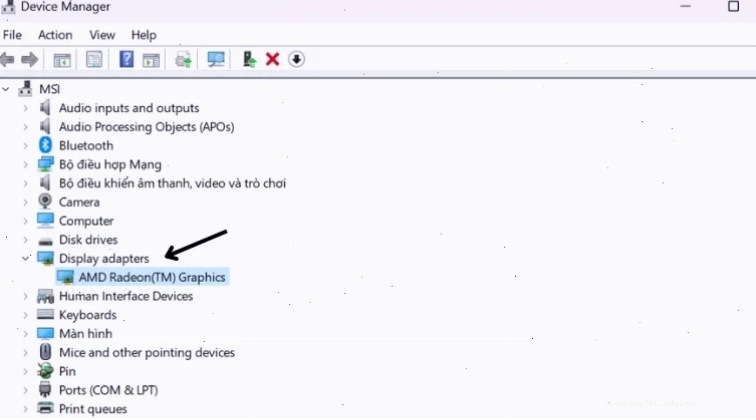
Task: Select the Disk drives label
Action: (88, 240)
